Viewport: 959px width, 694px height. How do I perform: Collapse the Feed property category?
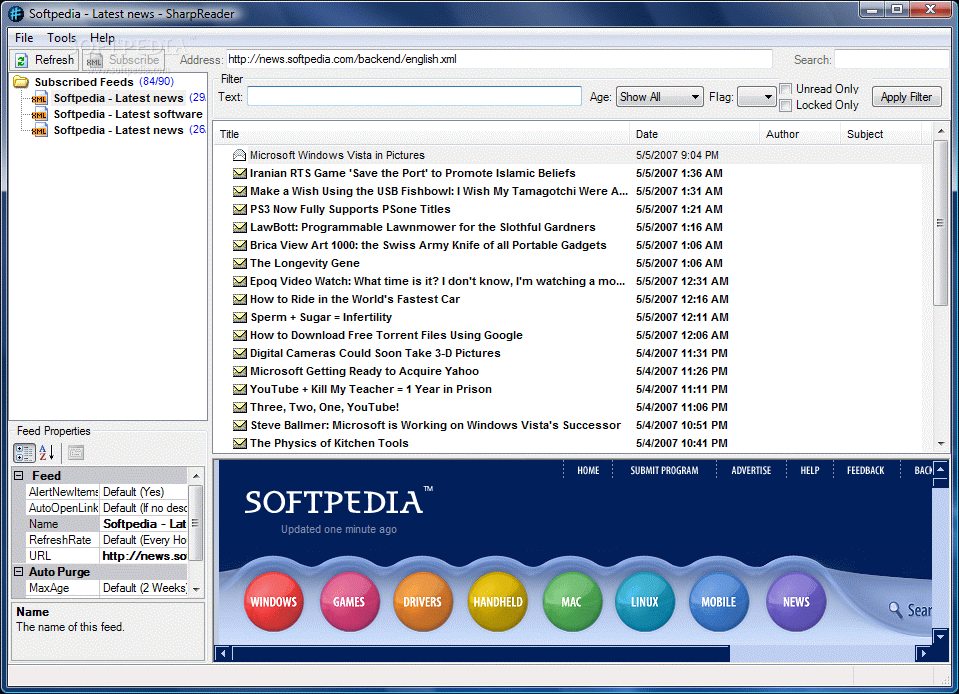(x=18, y=476)
